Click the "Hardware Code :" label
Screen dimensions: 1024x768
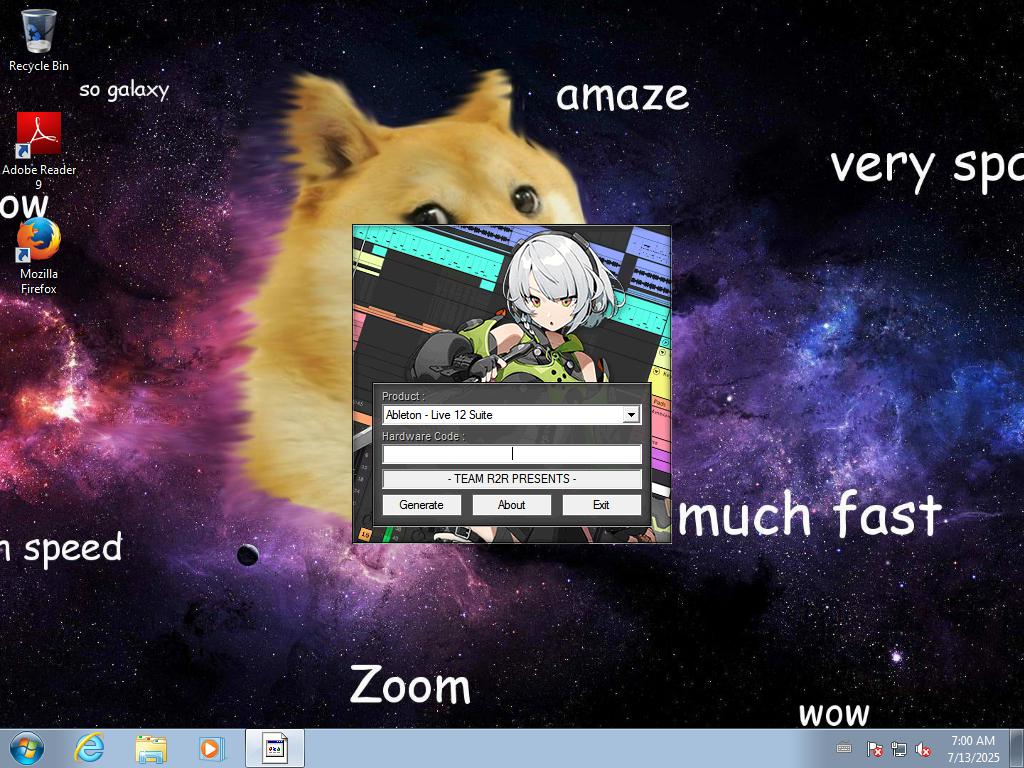click(x=423, y=436)
